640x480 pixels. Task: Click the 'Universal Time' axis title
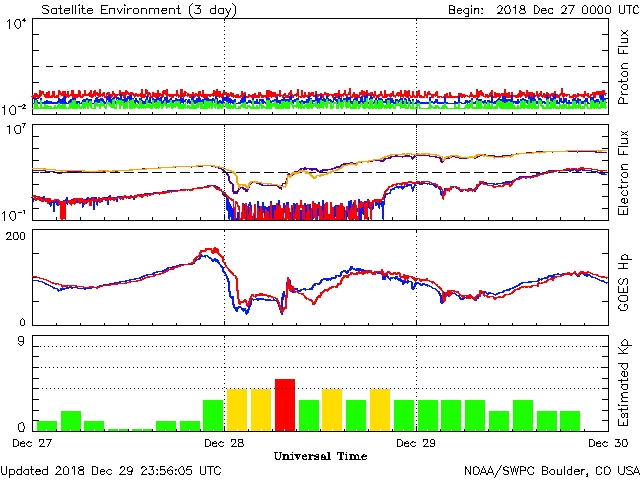click(320, 456)
